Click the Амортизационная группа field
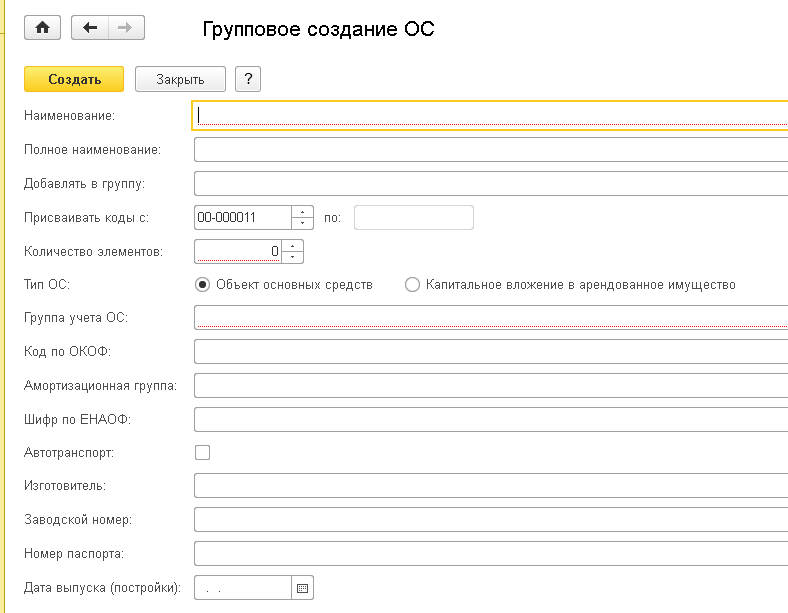 [490, 385]
